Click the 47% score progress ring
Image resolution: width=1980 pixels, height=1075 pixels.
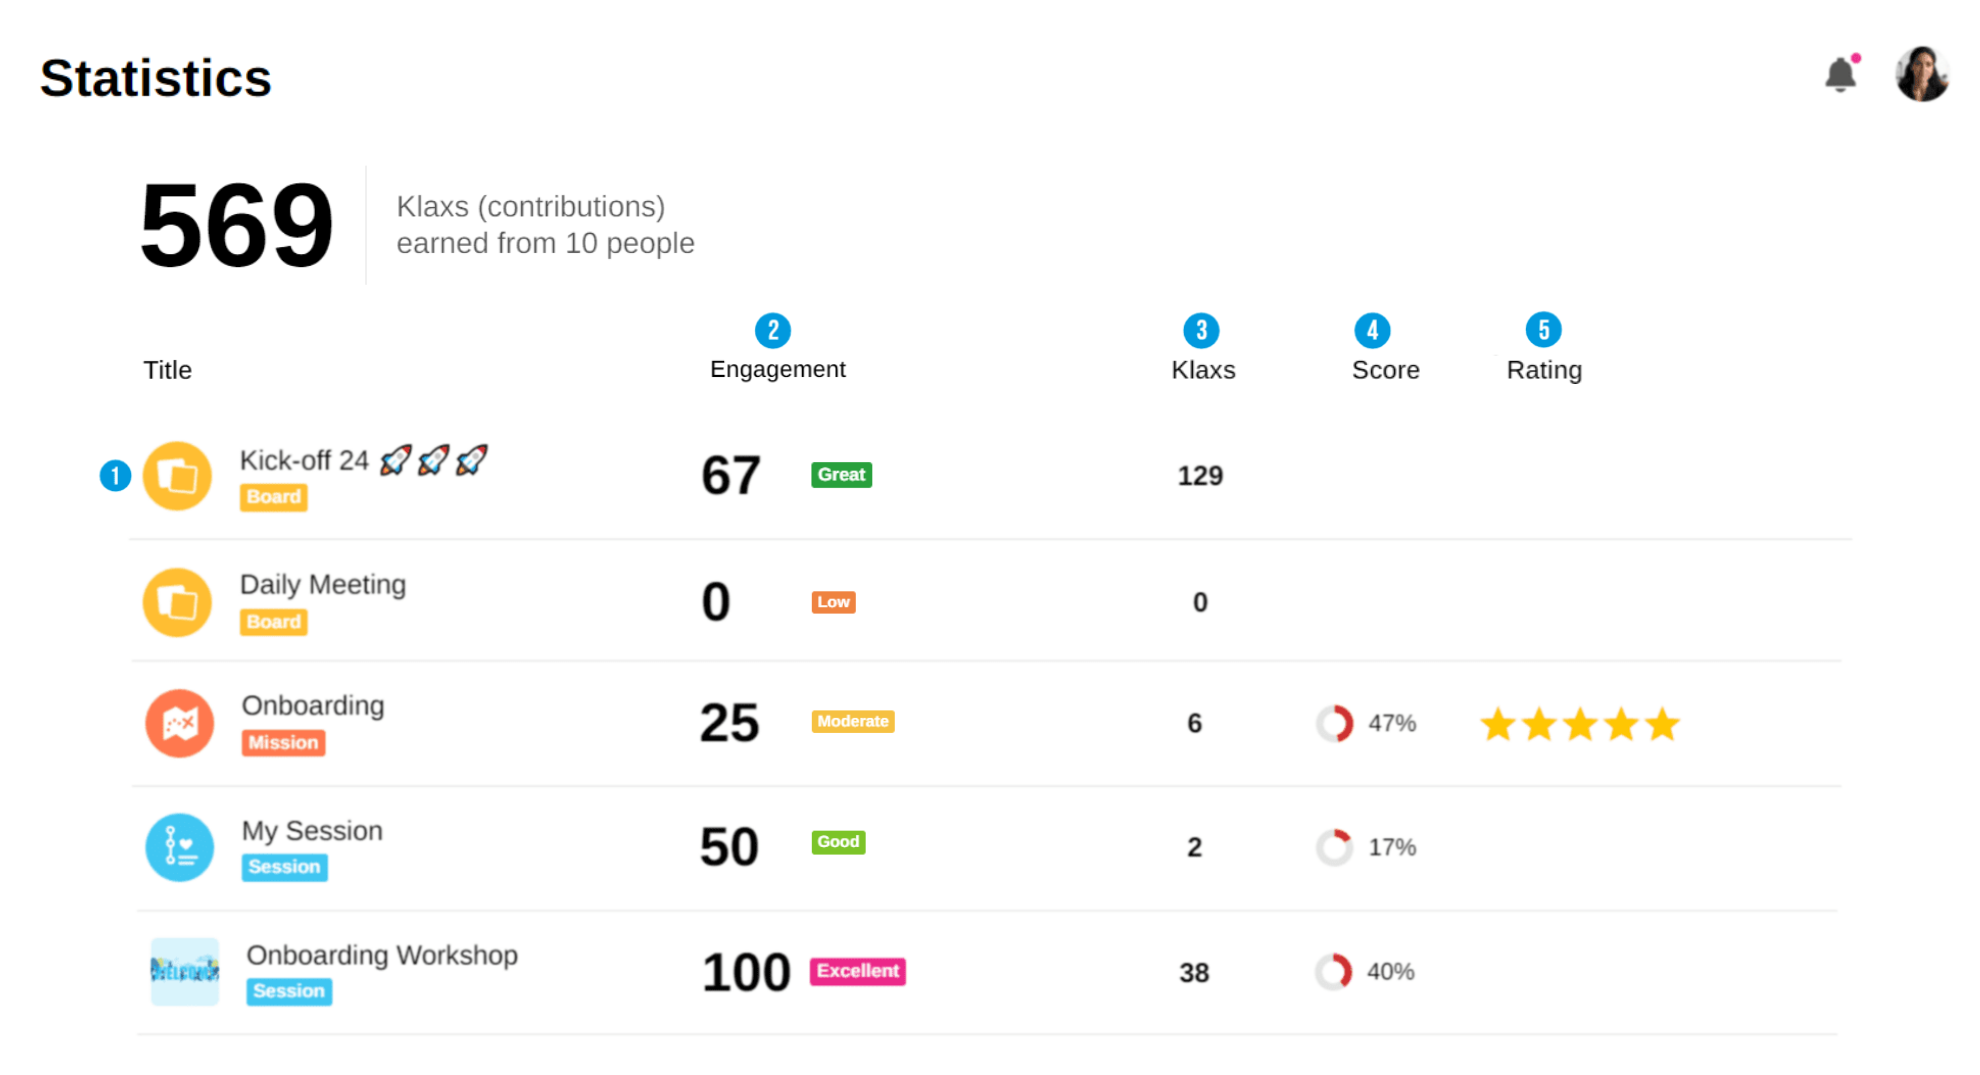[1334, 723]
